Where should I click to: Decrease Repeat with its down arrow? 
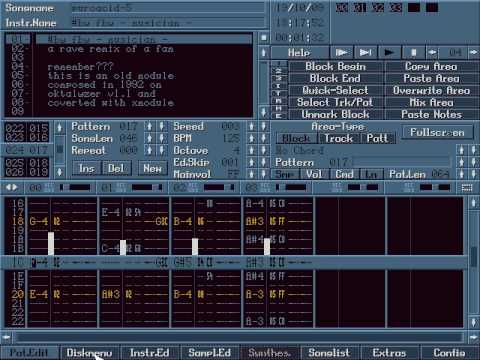[162, 150]
